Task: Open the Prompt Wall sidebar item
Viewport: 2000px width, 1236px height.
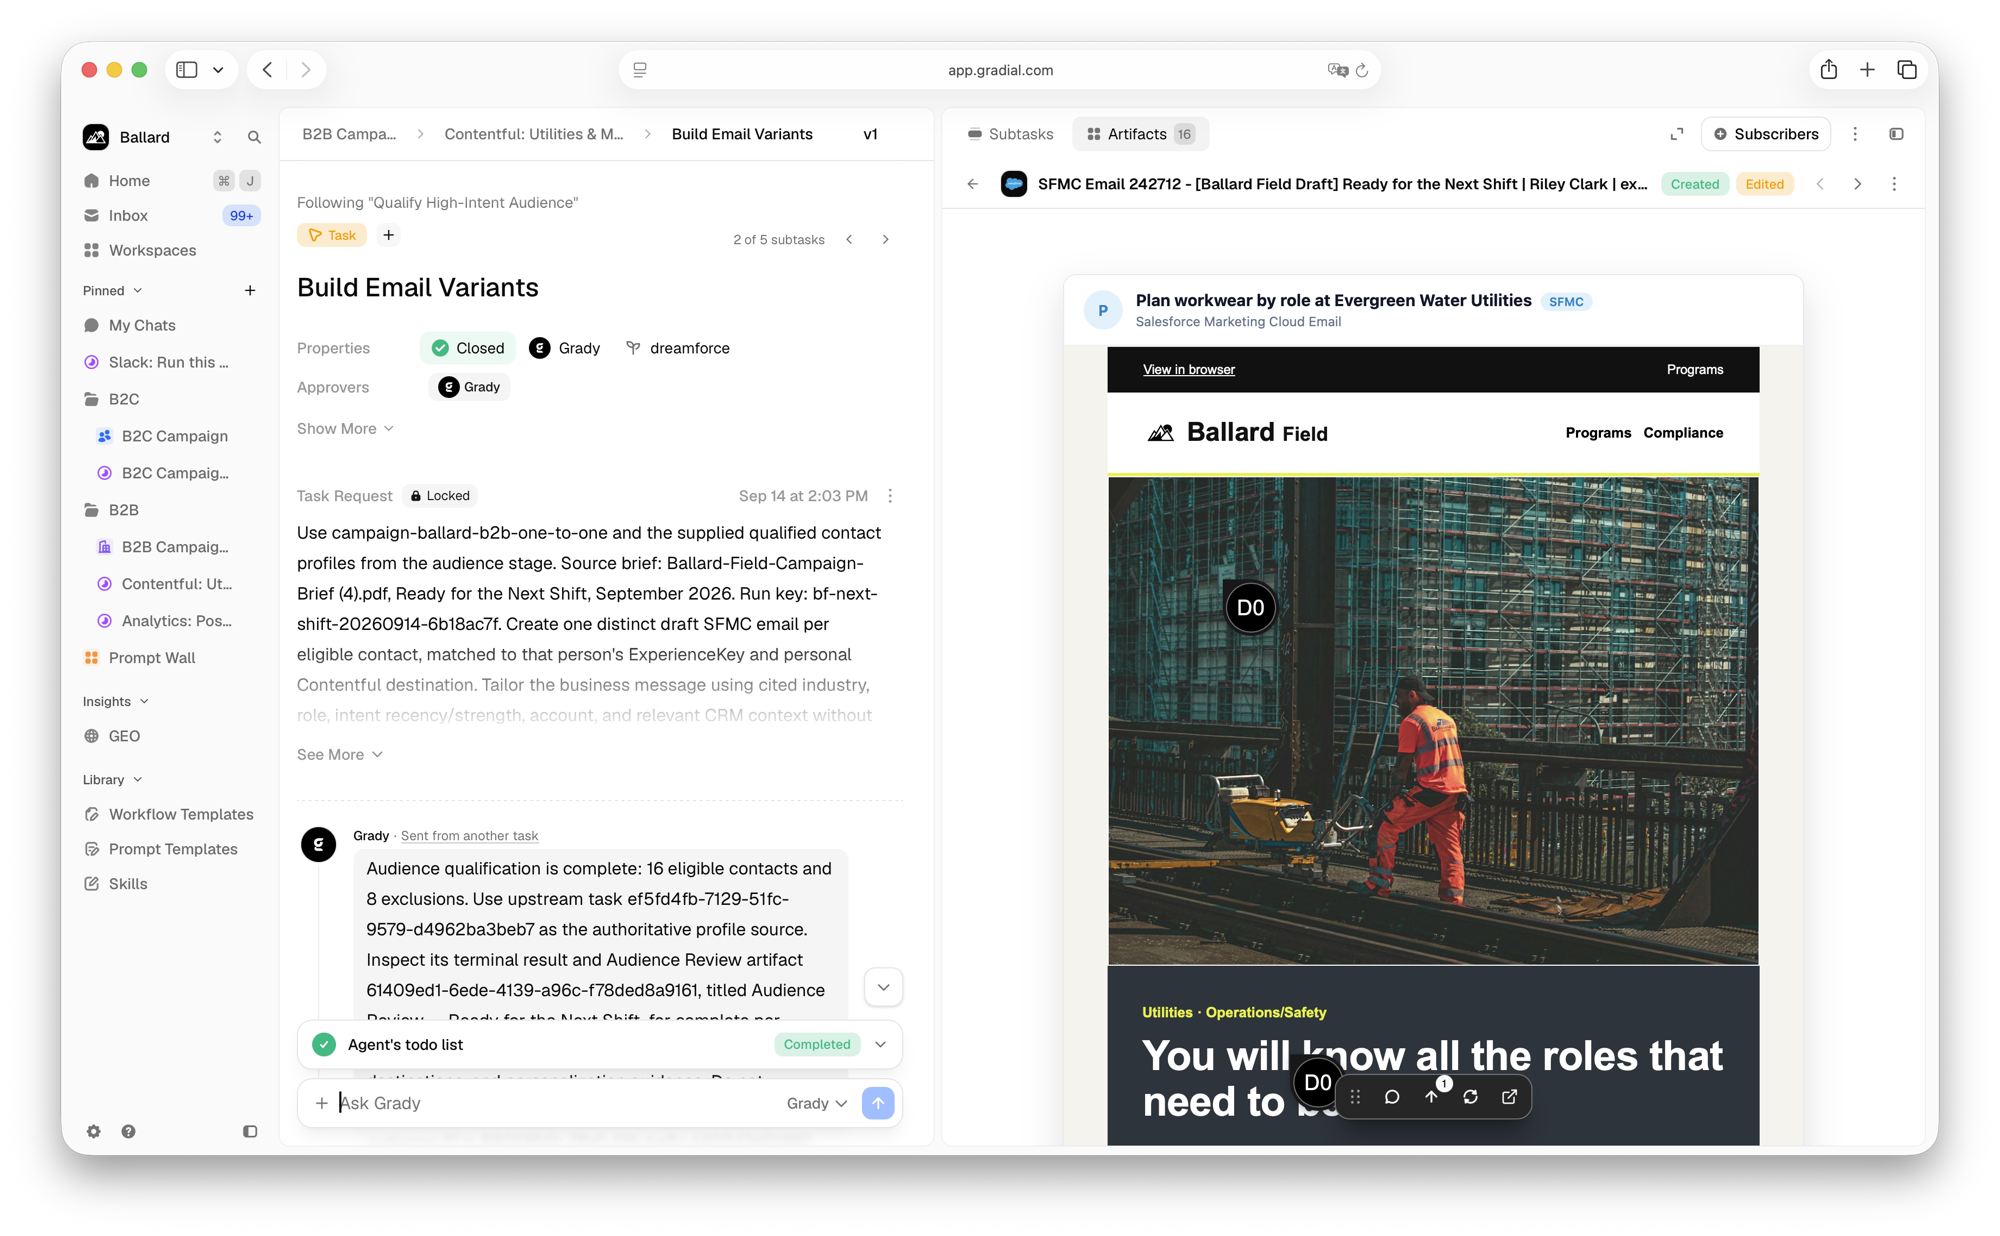Action: coord(171,658)
